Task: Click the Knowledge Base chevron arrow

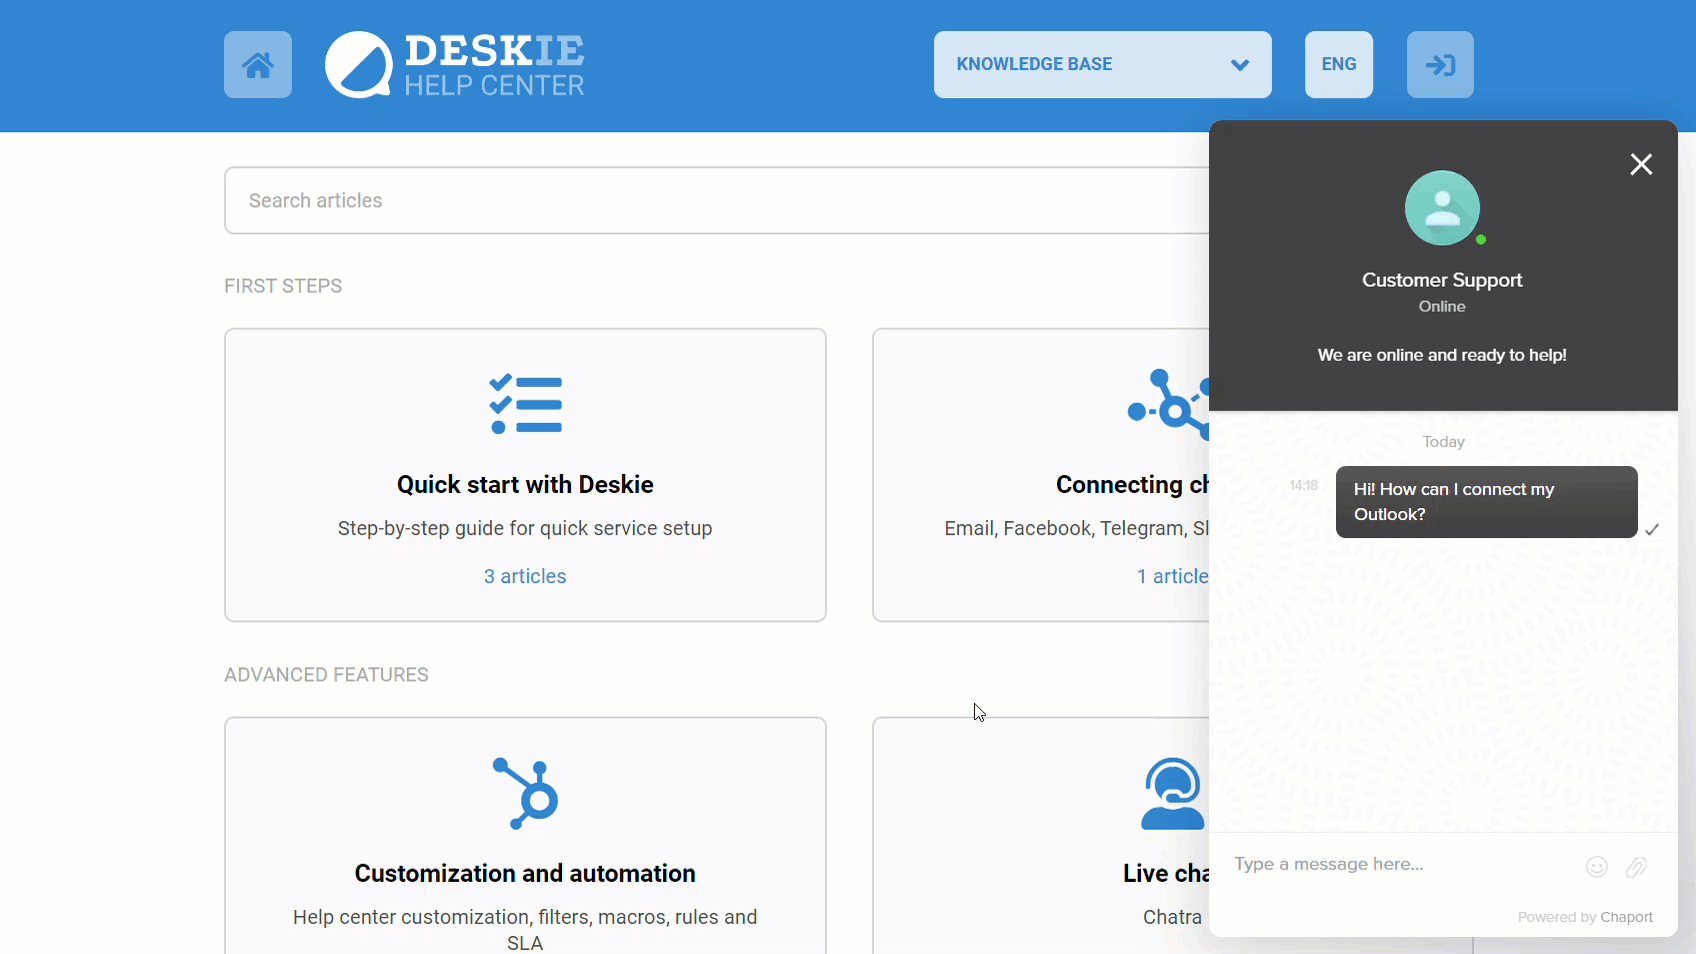Action: tap(1239, 65)
